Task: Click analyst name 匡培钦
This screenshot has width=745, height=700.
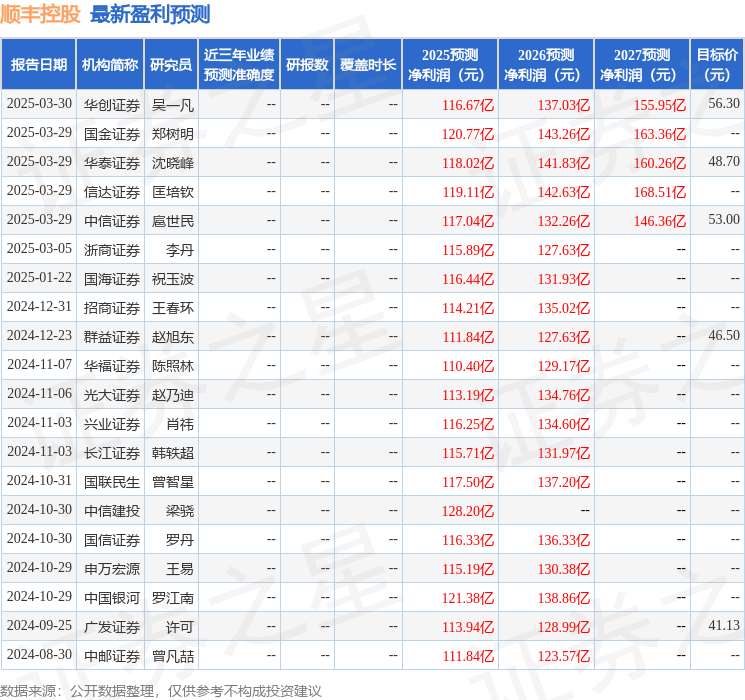Action: point(172,192)
